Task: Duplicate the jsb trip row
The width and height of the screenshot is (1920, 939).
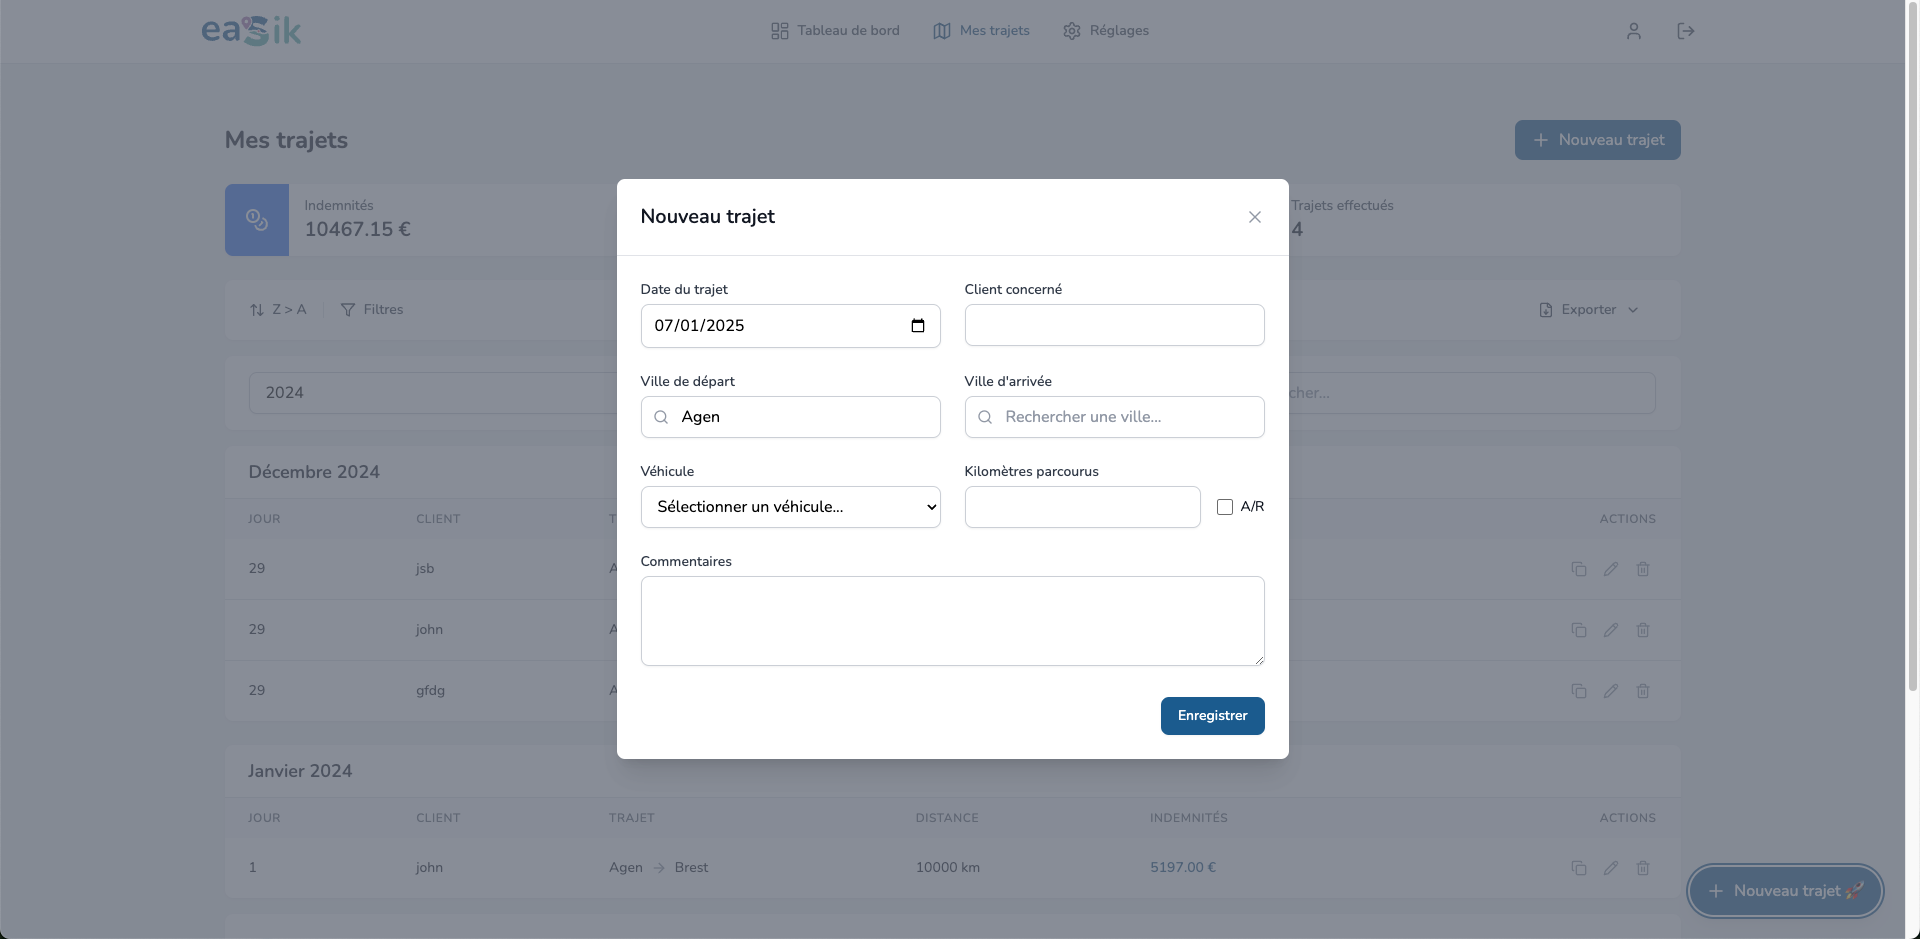Action: (1579, 569)
